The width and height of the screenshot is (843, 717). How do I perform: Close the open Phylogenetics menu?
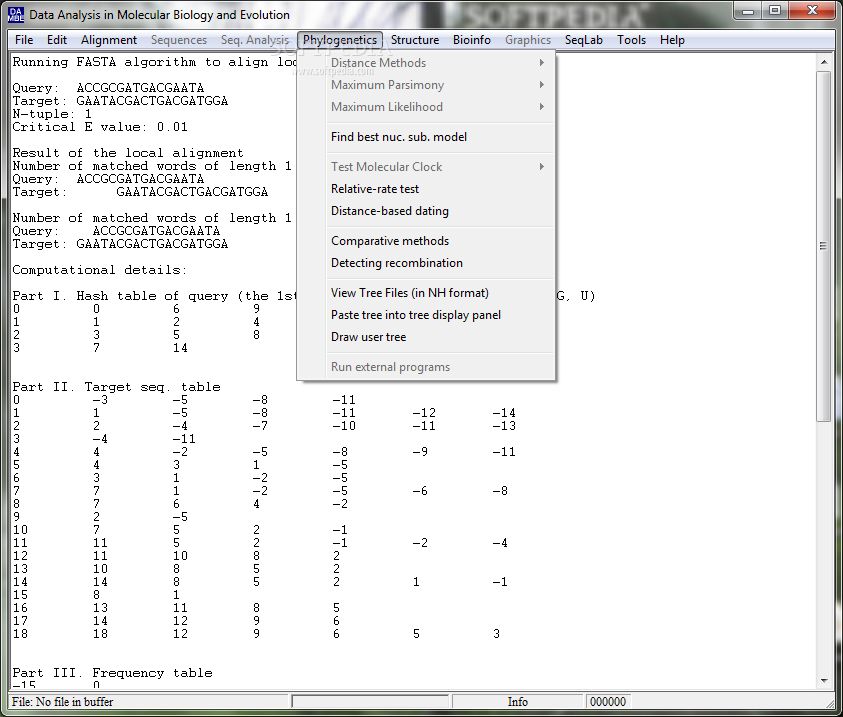tap(340, 40)
